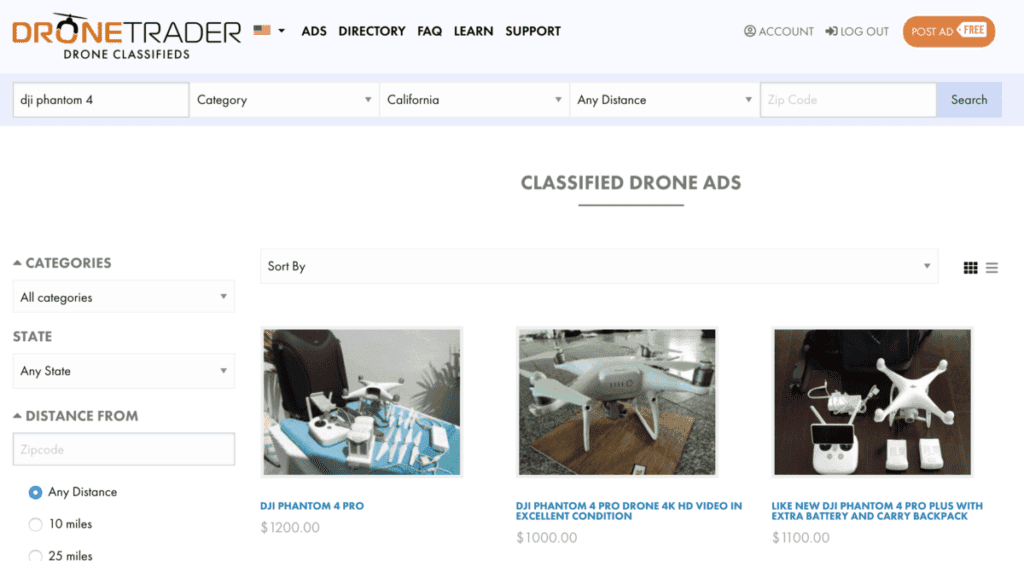Viewport: 1024px width, 561px height.
Task: Open the SUPPORT page
Action: coord(533,31)
